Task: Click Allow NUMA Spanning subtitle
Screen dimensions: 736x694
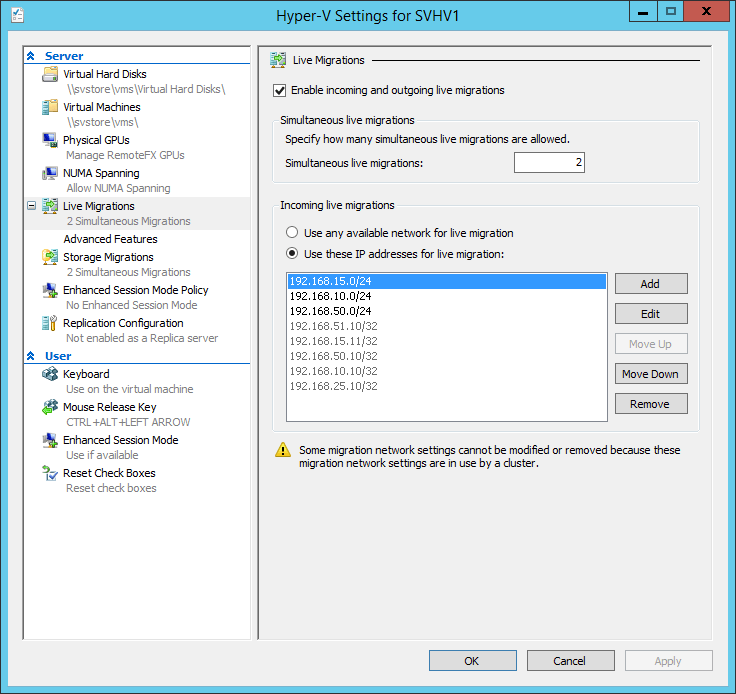Action: [x=118, y=188]
